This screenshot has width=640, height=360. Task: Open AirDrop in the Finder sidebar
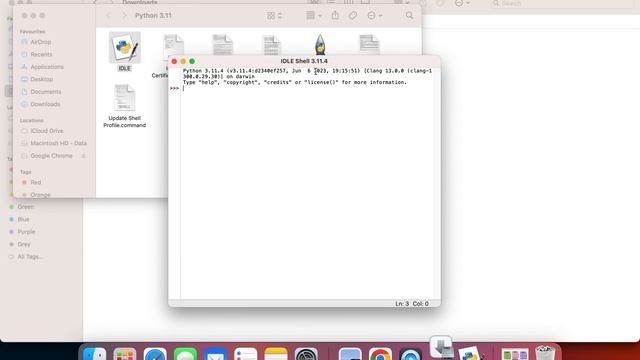(x=40, y=42)
